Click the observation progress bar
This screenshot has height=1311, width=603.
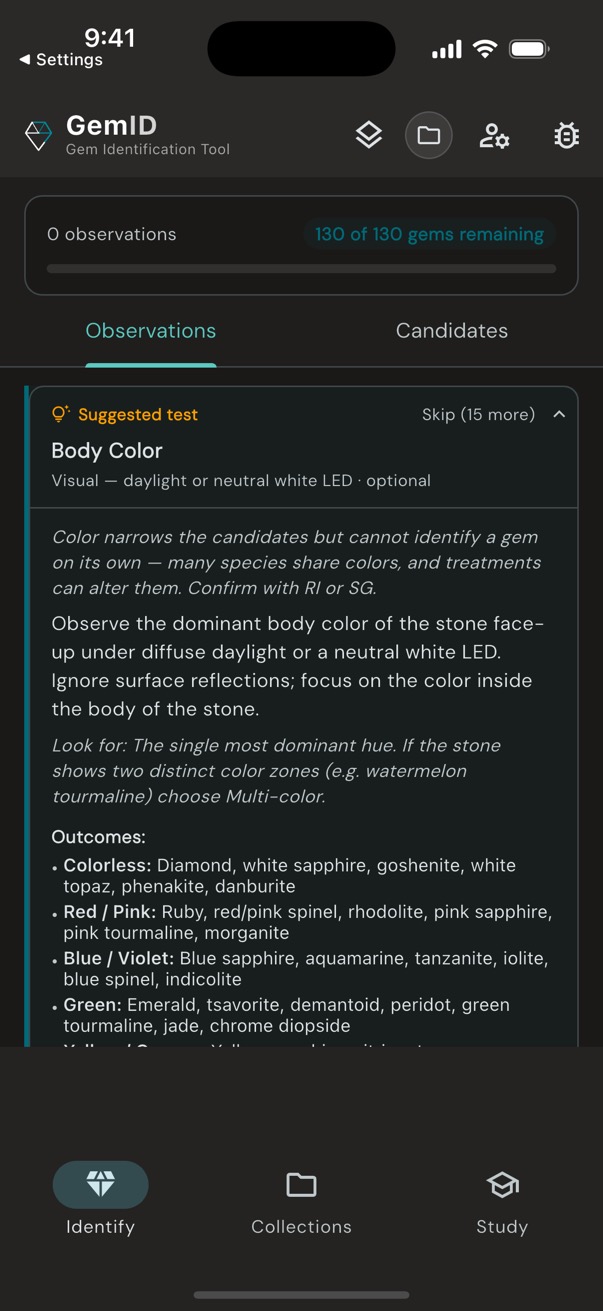(x=300, y=268)
